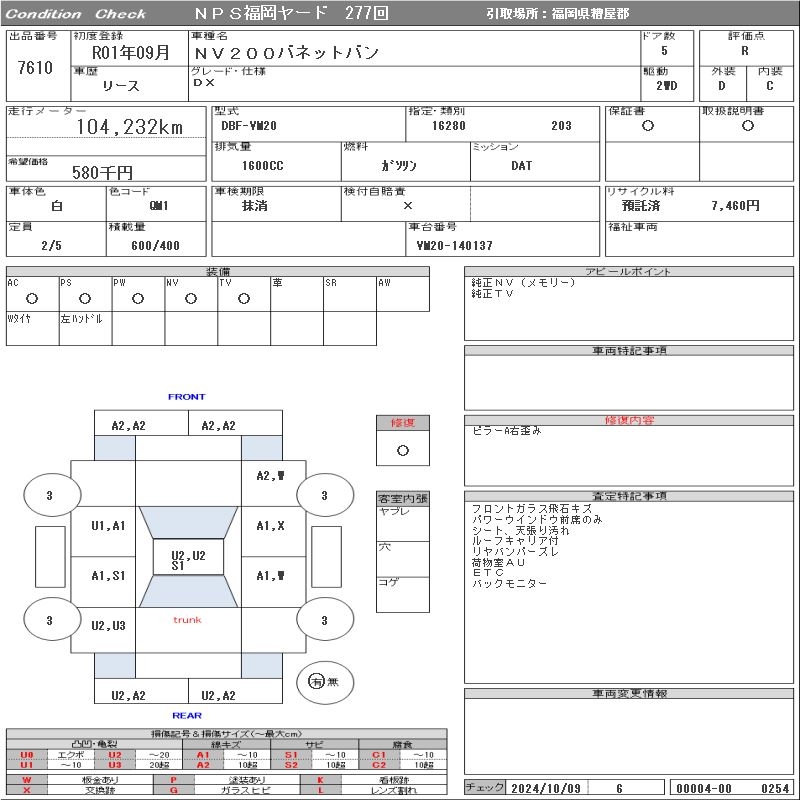This screenshot has height=800, width=800.
Task: Click the top-right wheel circle marked 3
Action: click(324, 495)
